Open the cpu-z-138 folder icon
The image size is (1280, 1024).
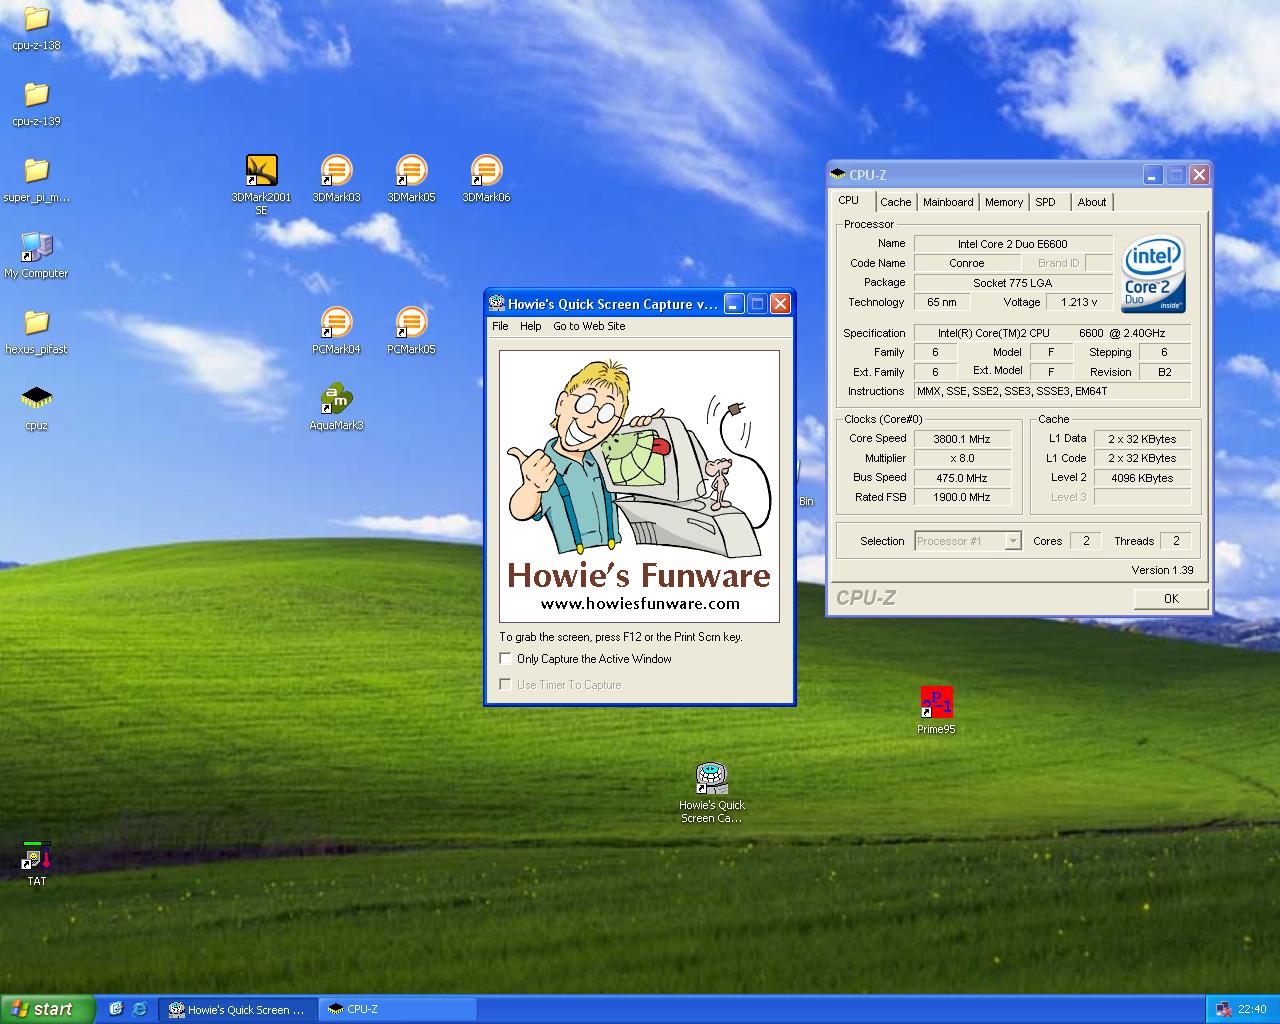tap(36, 19)
